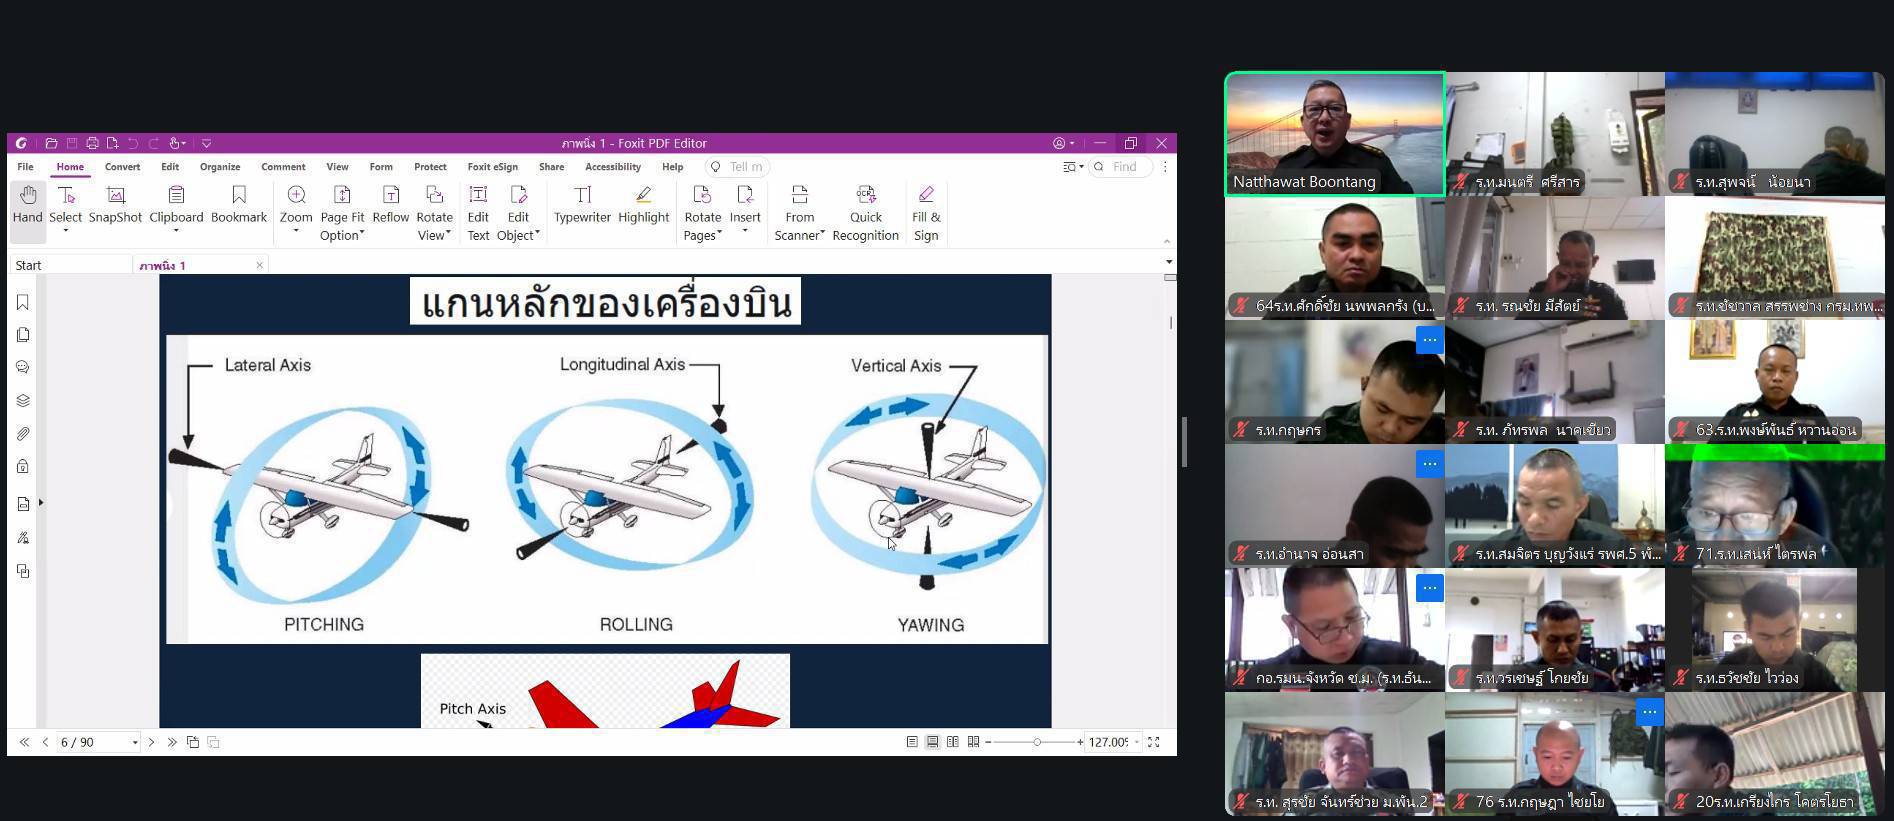Run Quick Recognition OCR
This screenshot has width=1894, height=821.
[865, 213]
